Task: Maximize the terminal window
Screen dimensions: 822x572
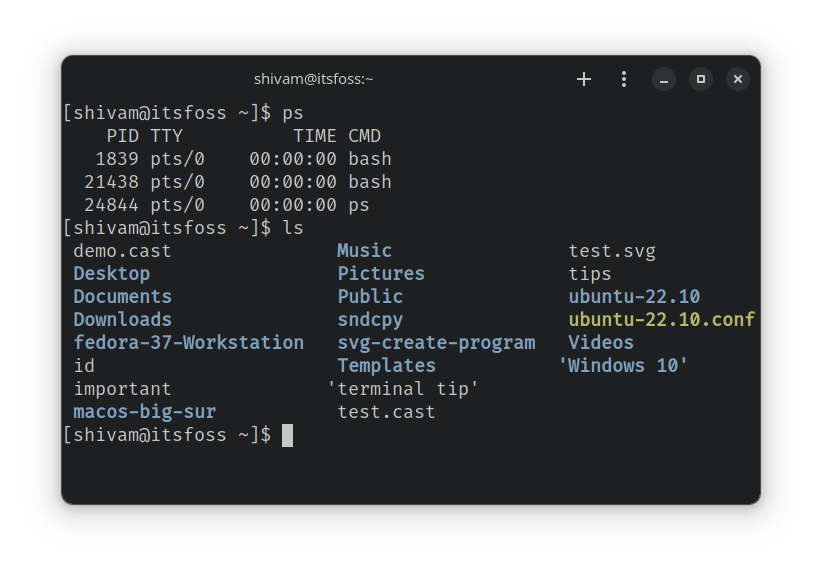Action: point(701,79)
